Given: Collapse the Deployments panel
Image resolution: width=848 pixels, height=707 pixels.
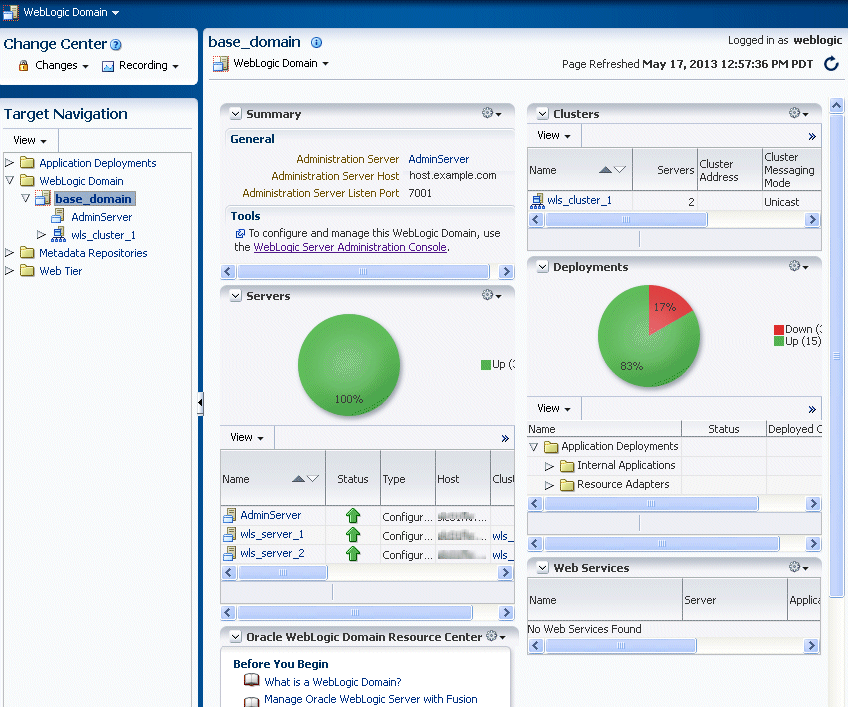Looking at the screenshot, I should click(542, 267).
